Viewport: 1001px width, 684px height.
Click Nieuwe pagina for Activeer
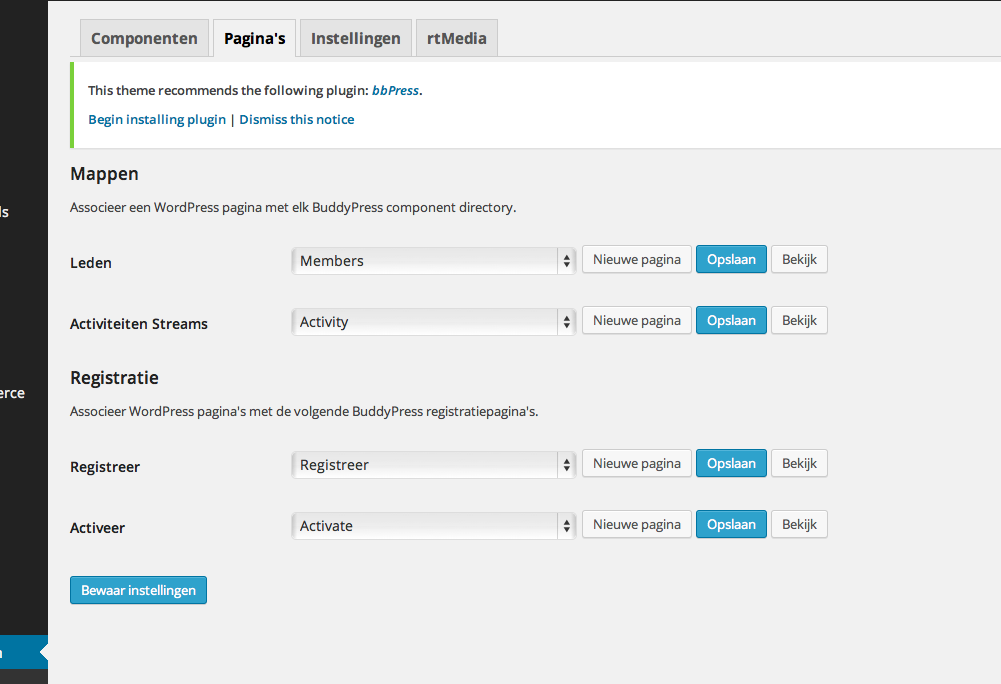636,525
